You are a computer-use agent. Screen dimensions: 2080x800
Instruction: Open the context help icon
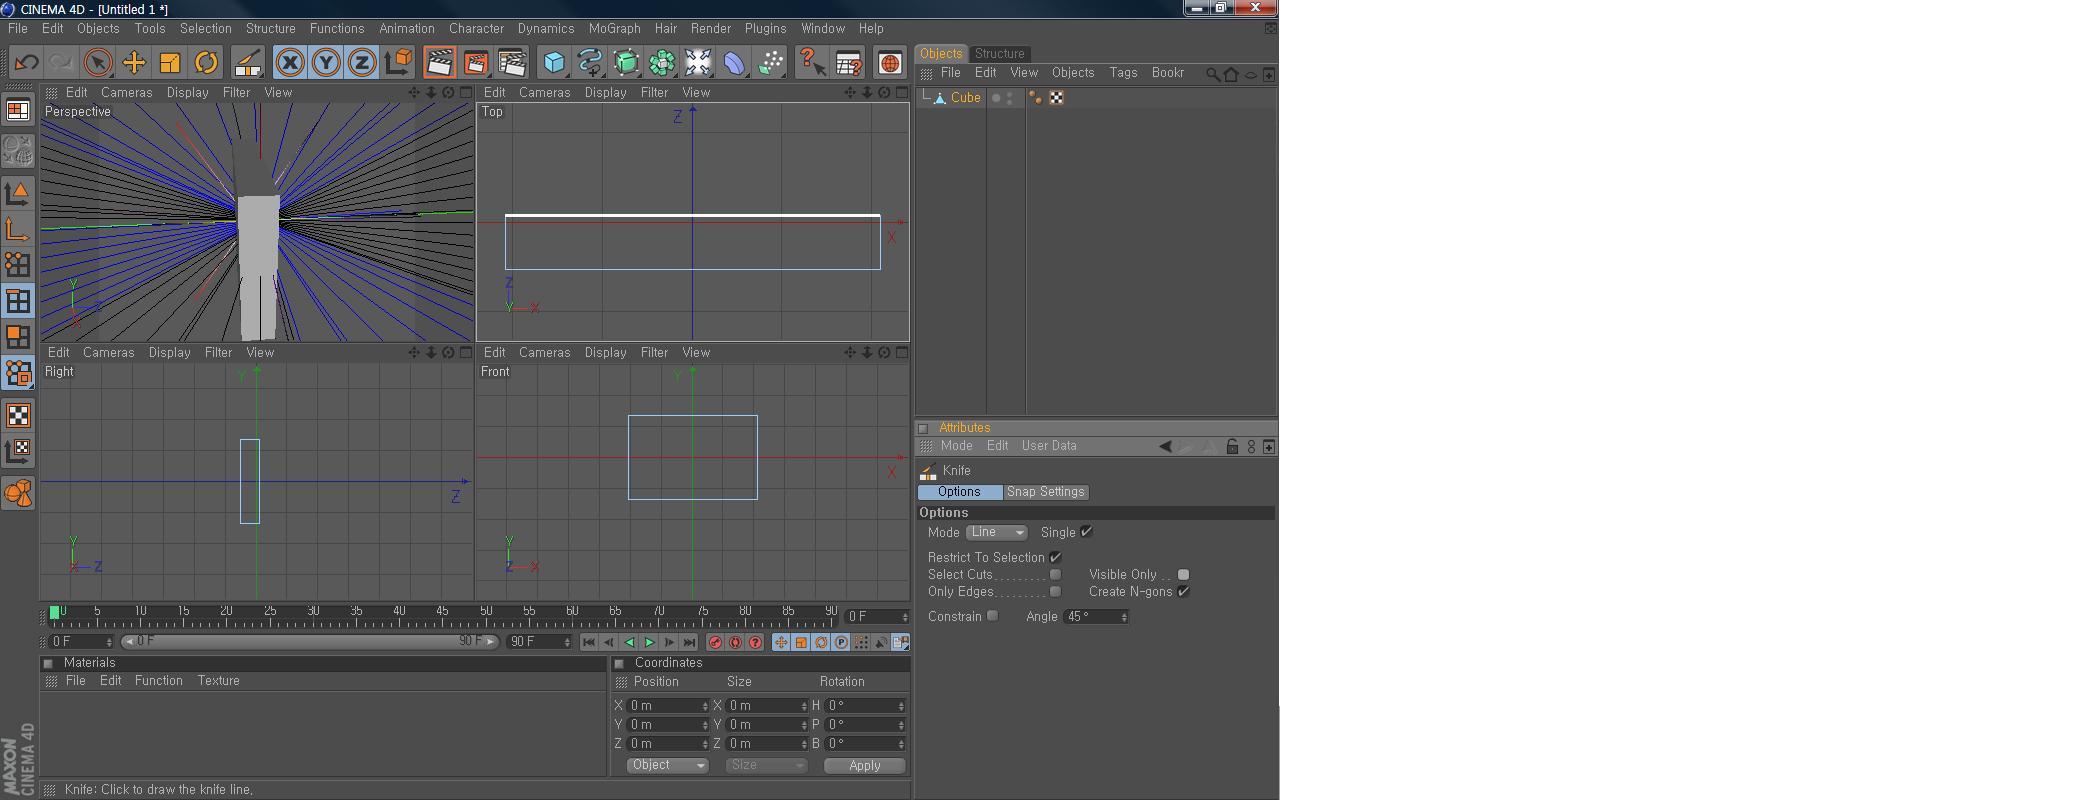click(x=812, y=62)
